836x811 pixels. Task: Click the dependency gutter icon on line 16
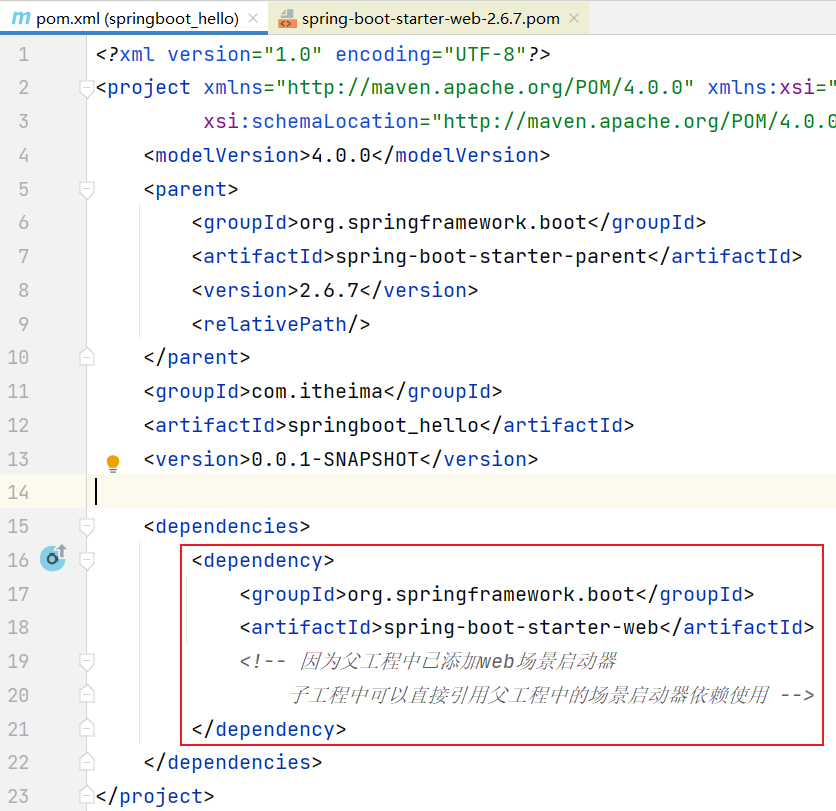(x=53, y=558)
